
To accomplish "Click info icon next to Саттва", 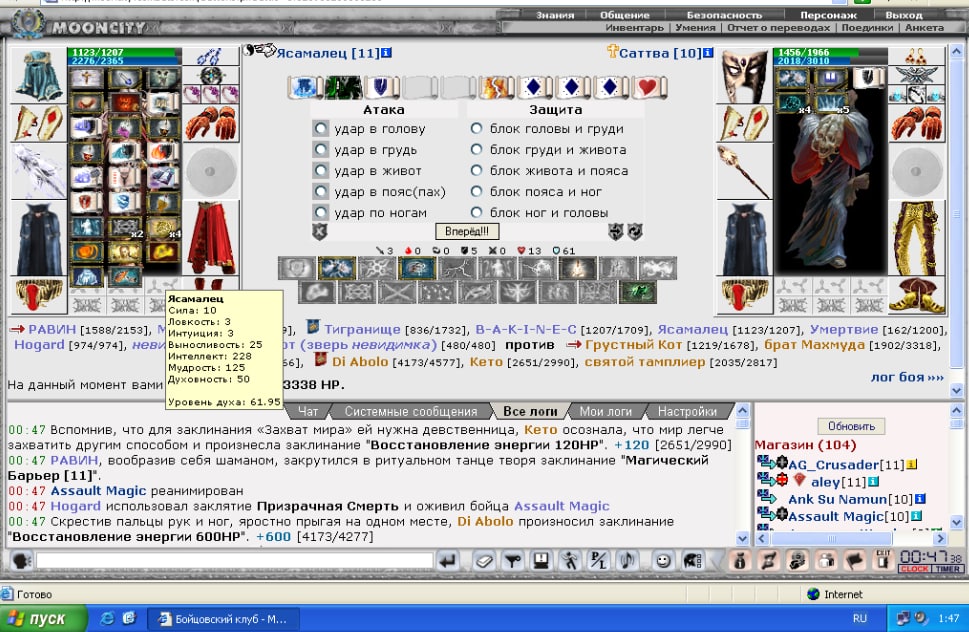I will tap(708, 53).
